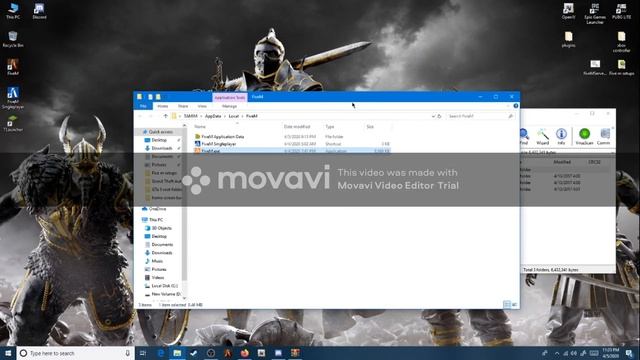Open Microsoft Edge from the taskbar

(x=160, y=353)
